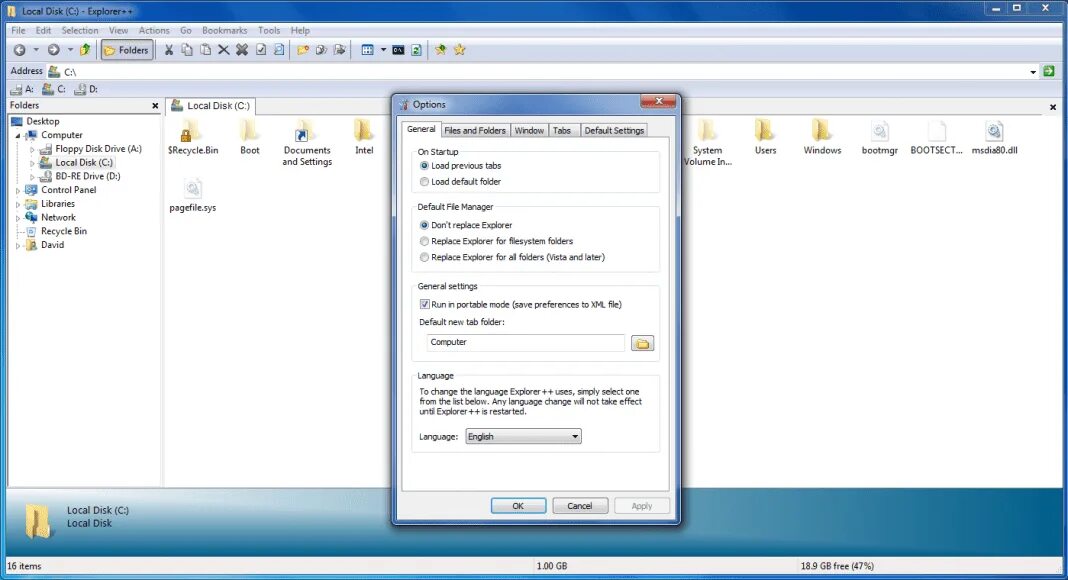
Task: Click the Copy icon in the toolbar
Action: click(187, 50)
